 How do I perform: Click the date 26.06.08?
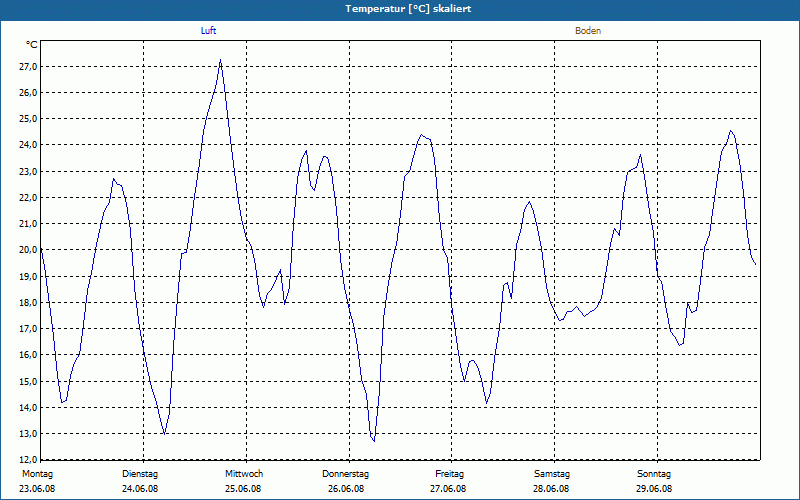coord(346,489)
